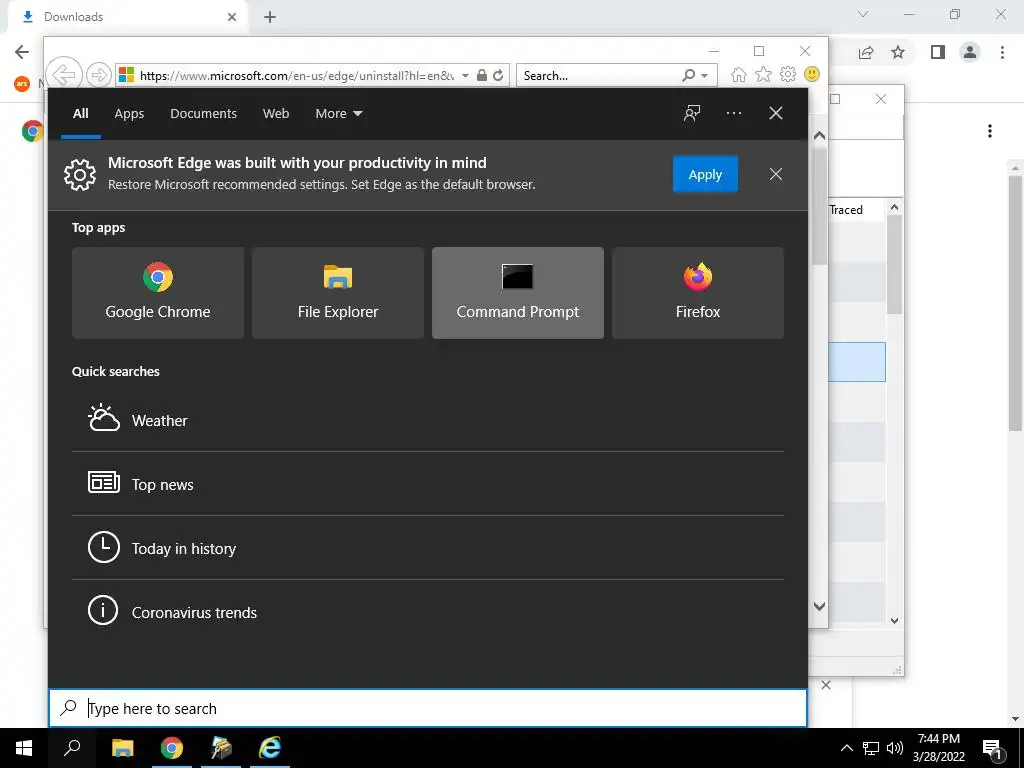Screen dimensions: 1024x768
Task: Switch to the Web search tab
Action: (x=276, y=114)
